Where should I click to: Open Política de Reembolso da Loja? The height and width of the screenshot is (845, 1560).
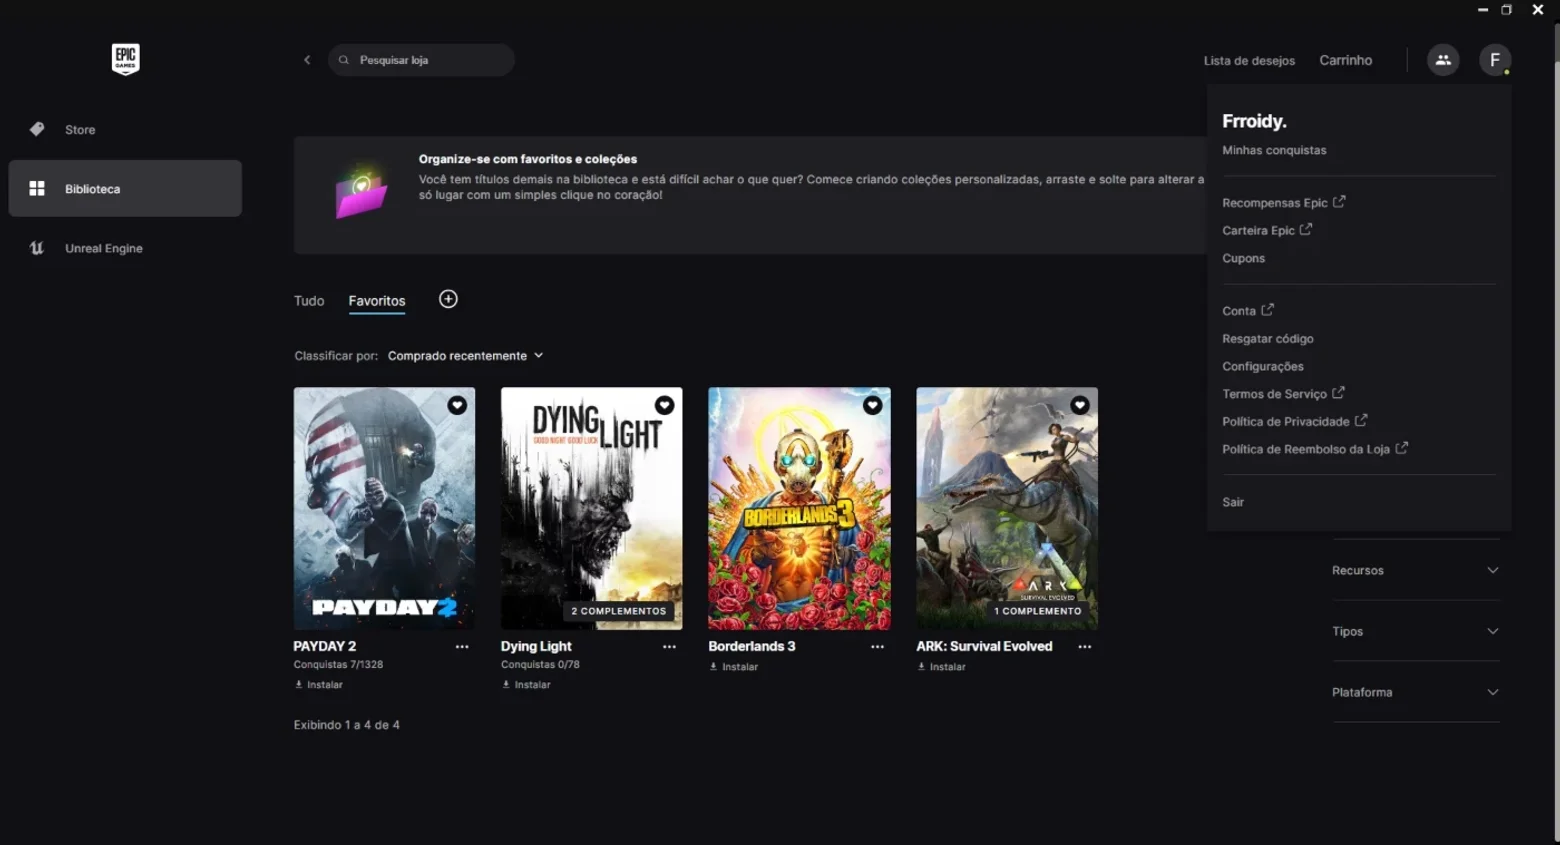point(1314,449)
